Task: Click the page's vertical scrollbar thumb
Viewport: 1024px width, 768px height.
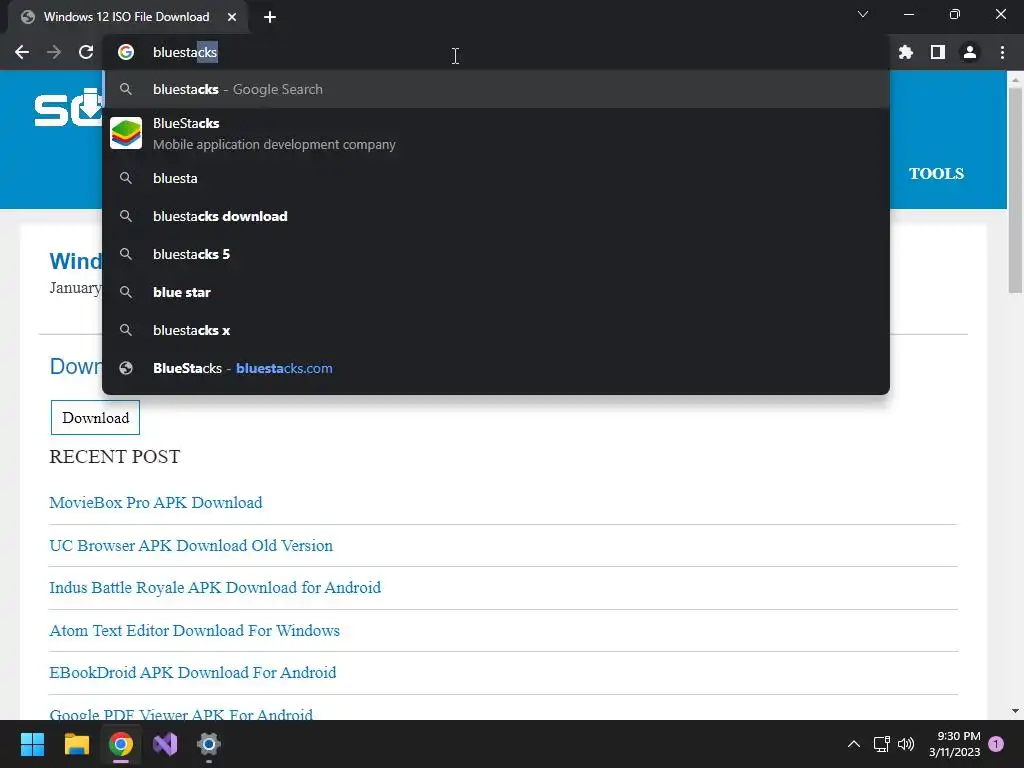Action: coord(1015,189)
